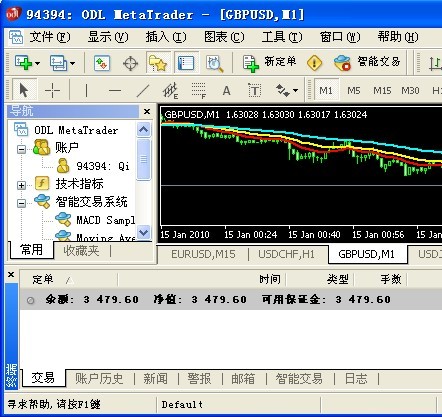This screenshot has height=417, width=442.
Task: Toggle the Market Watch window icon
Action: [102, 63]
